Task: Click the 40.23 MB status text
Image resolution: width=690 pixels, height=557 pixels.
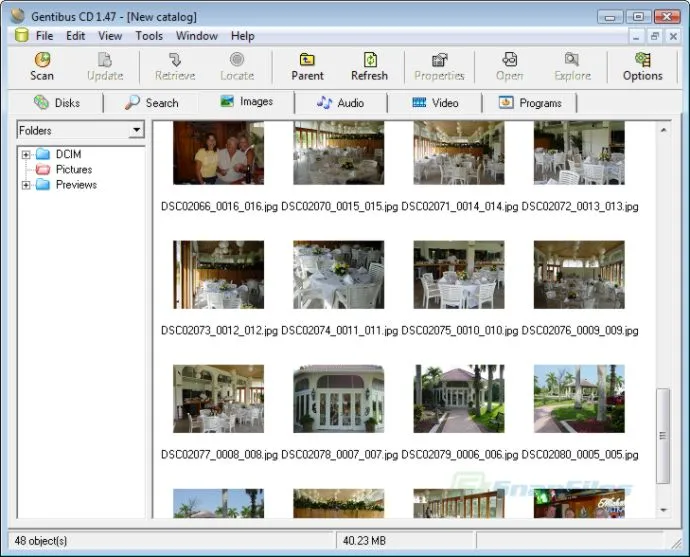Action: coord(364,541)
